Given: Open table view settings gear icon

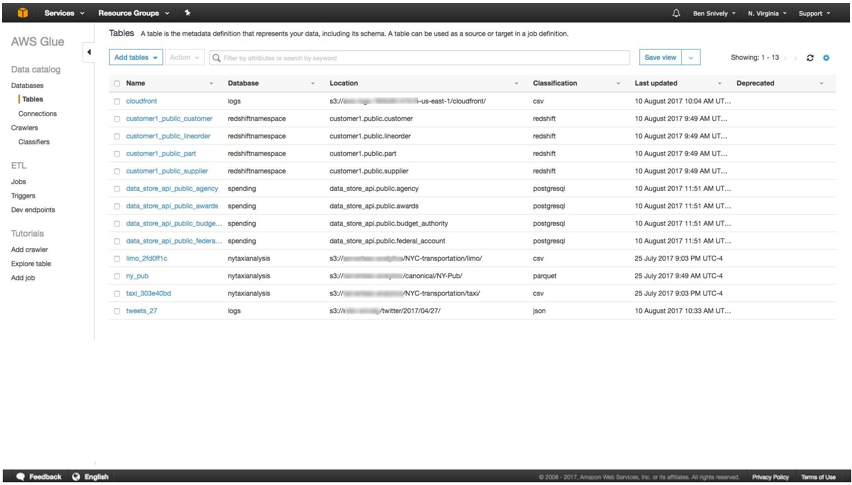Looking at the screenshot, I should click(x=826, y=58).
